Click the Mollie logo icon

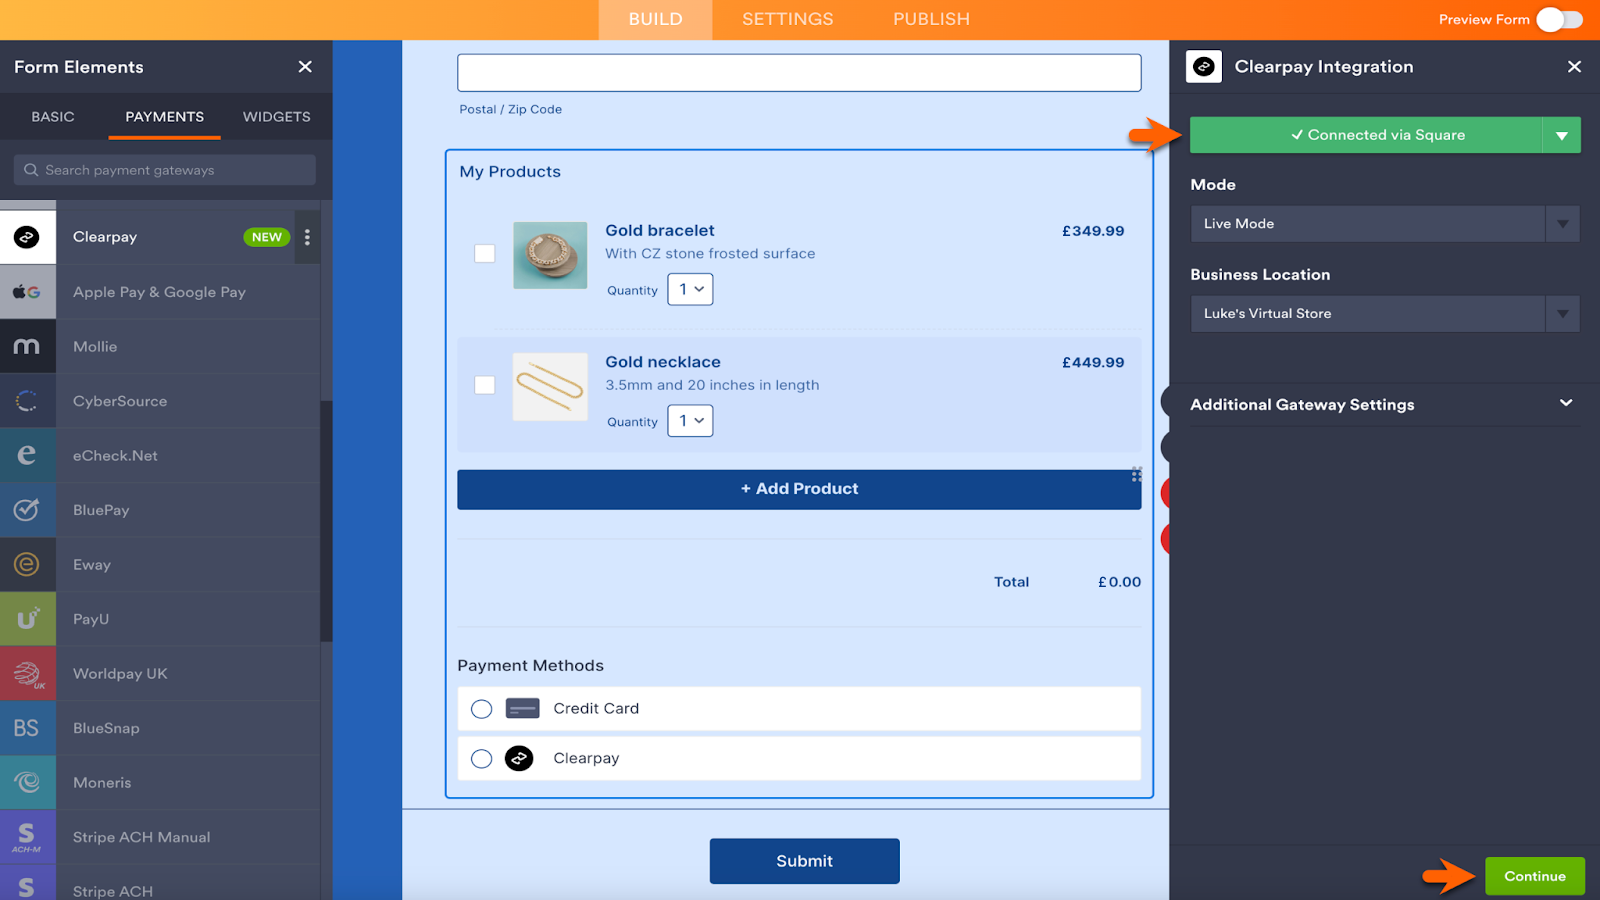[27, 346]
